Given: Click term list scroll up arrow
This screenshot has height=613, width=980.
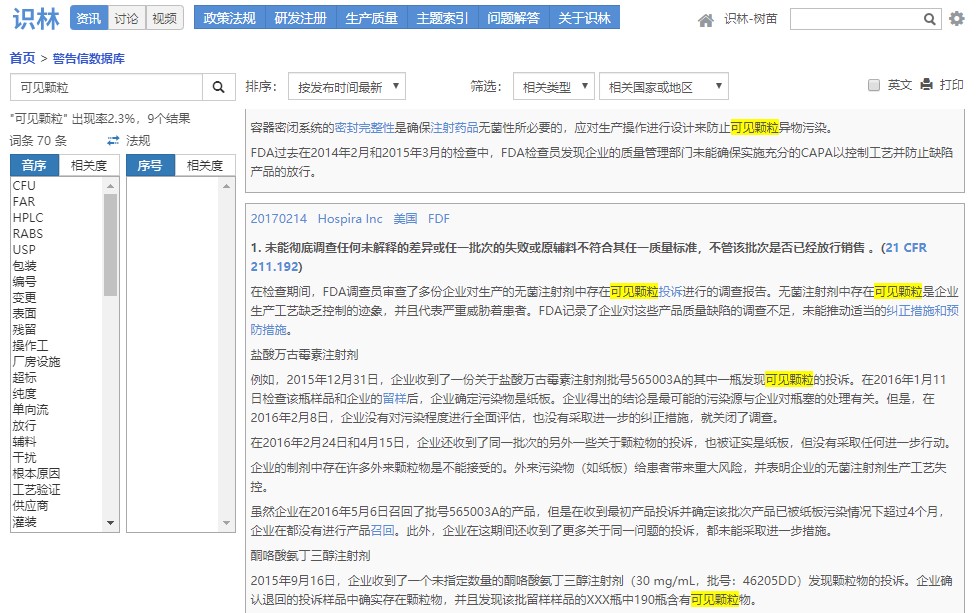Looking at the screenshot, I should [111, 186].
